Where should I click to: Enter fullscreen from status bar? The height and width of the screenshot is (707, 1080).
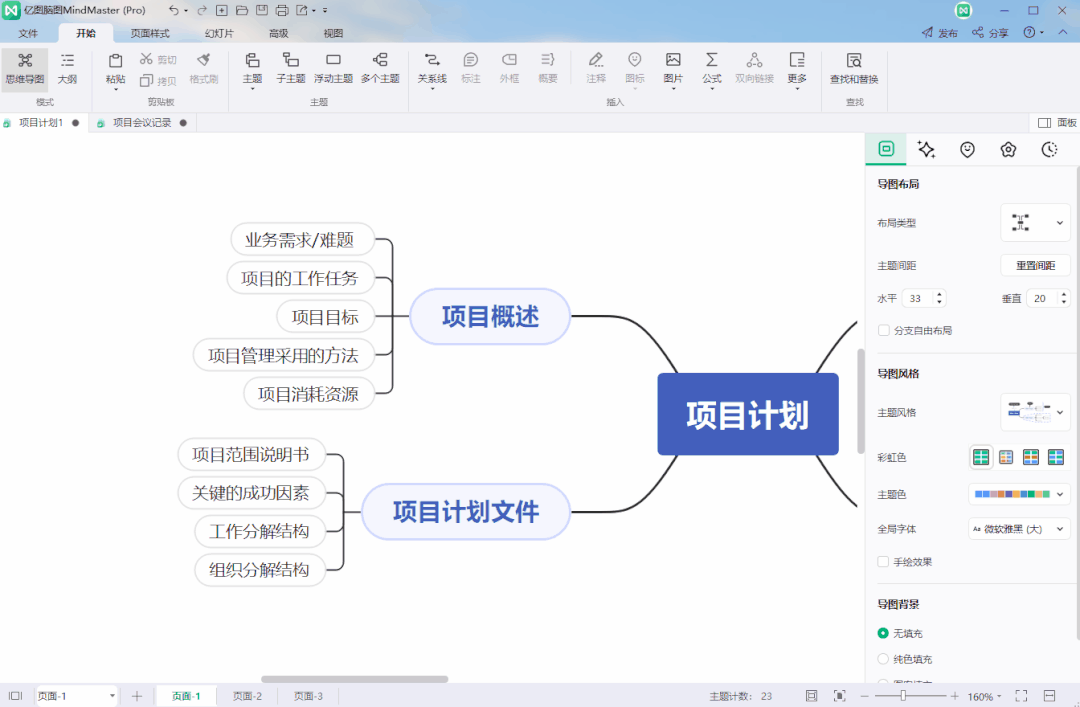tap(1021, 696)
